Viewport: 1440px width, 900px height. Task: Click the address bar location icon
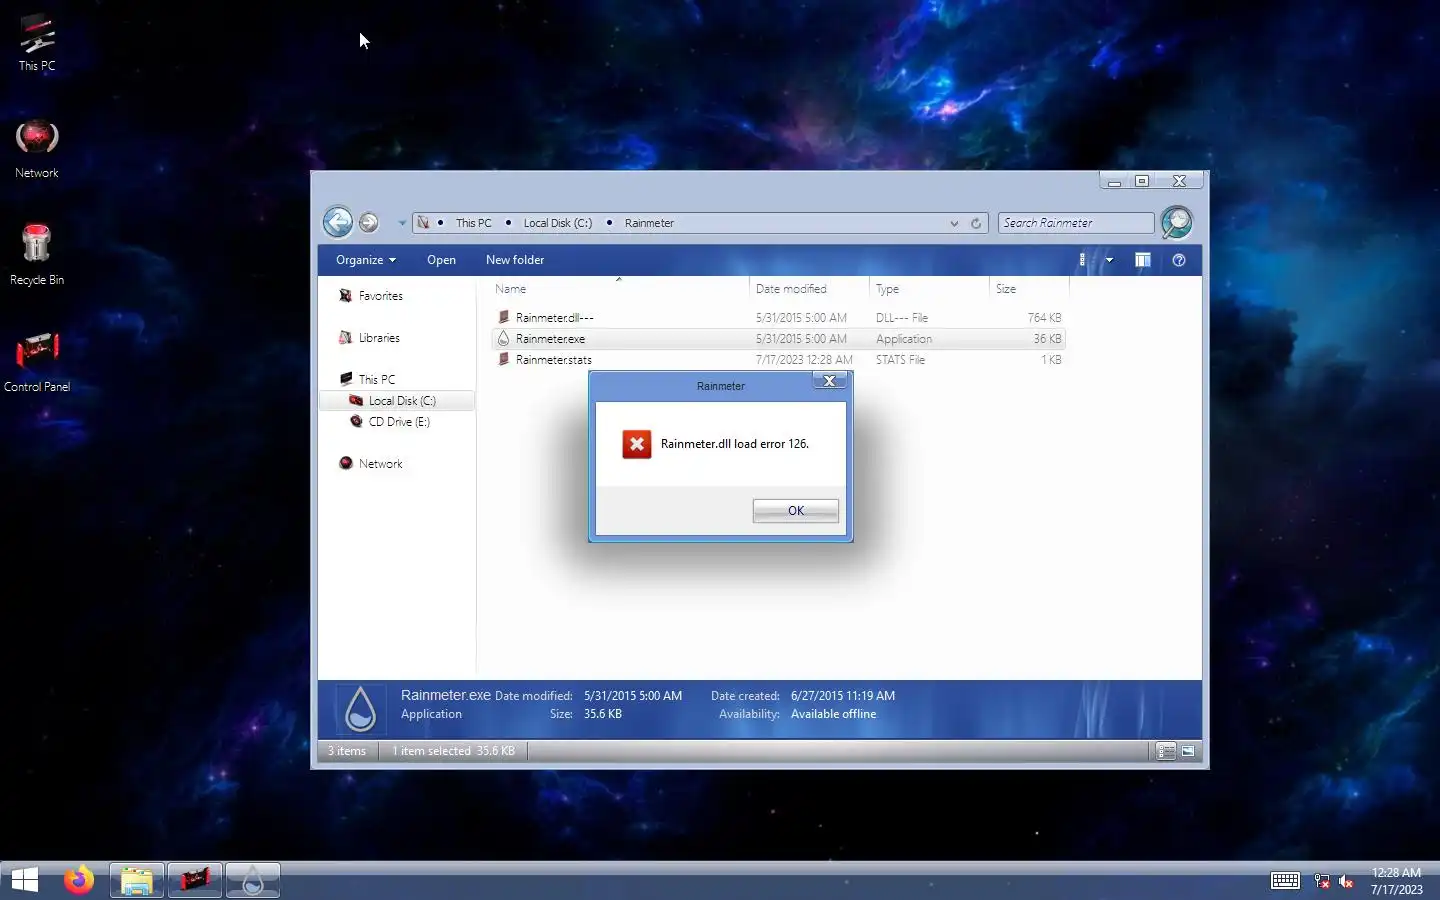point(423,223)
